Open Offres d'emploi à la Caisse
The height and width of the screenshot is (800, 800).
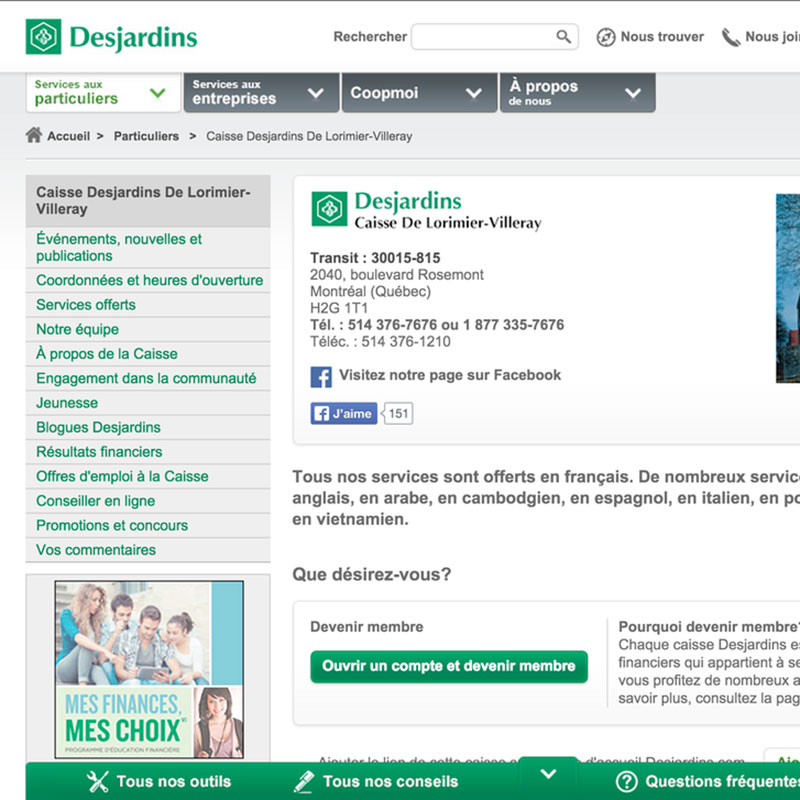pos(148,476)
